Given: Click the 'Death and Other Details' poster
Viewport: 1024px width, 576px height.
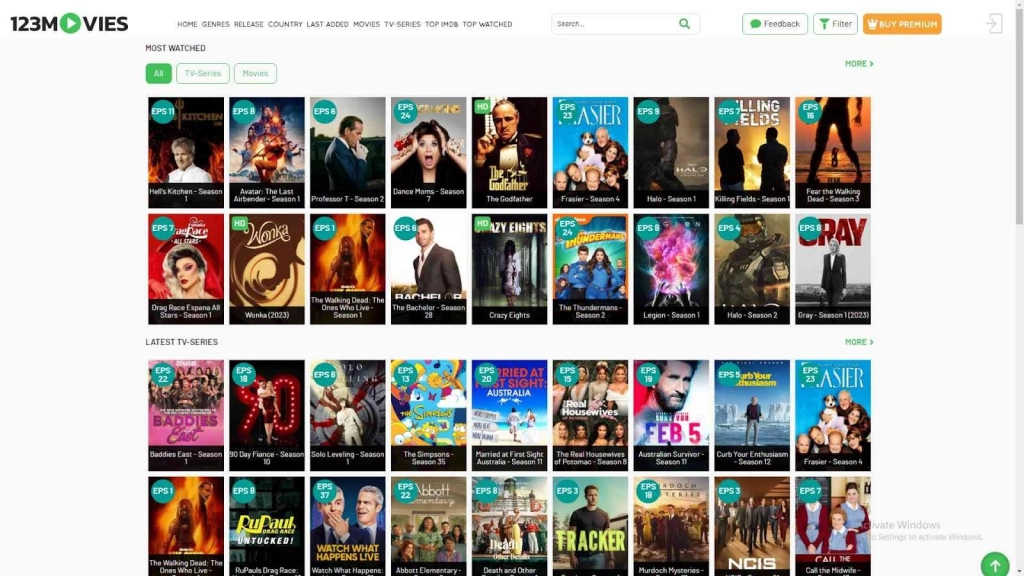Looking at the screenshot, I should [x=509, y=526].
